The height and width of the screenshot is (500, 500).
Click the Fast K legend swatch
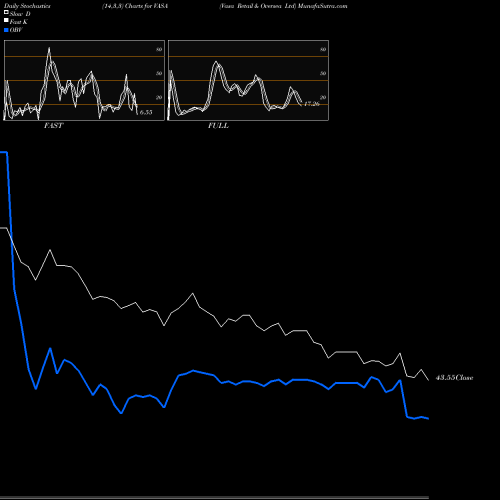(x=6, y=20)
